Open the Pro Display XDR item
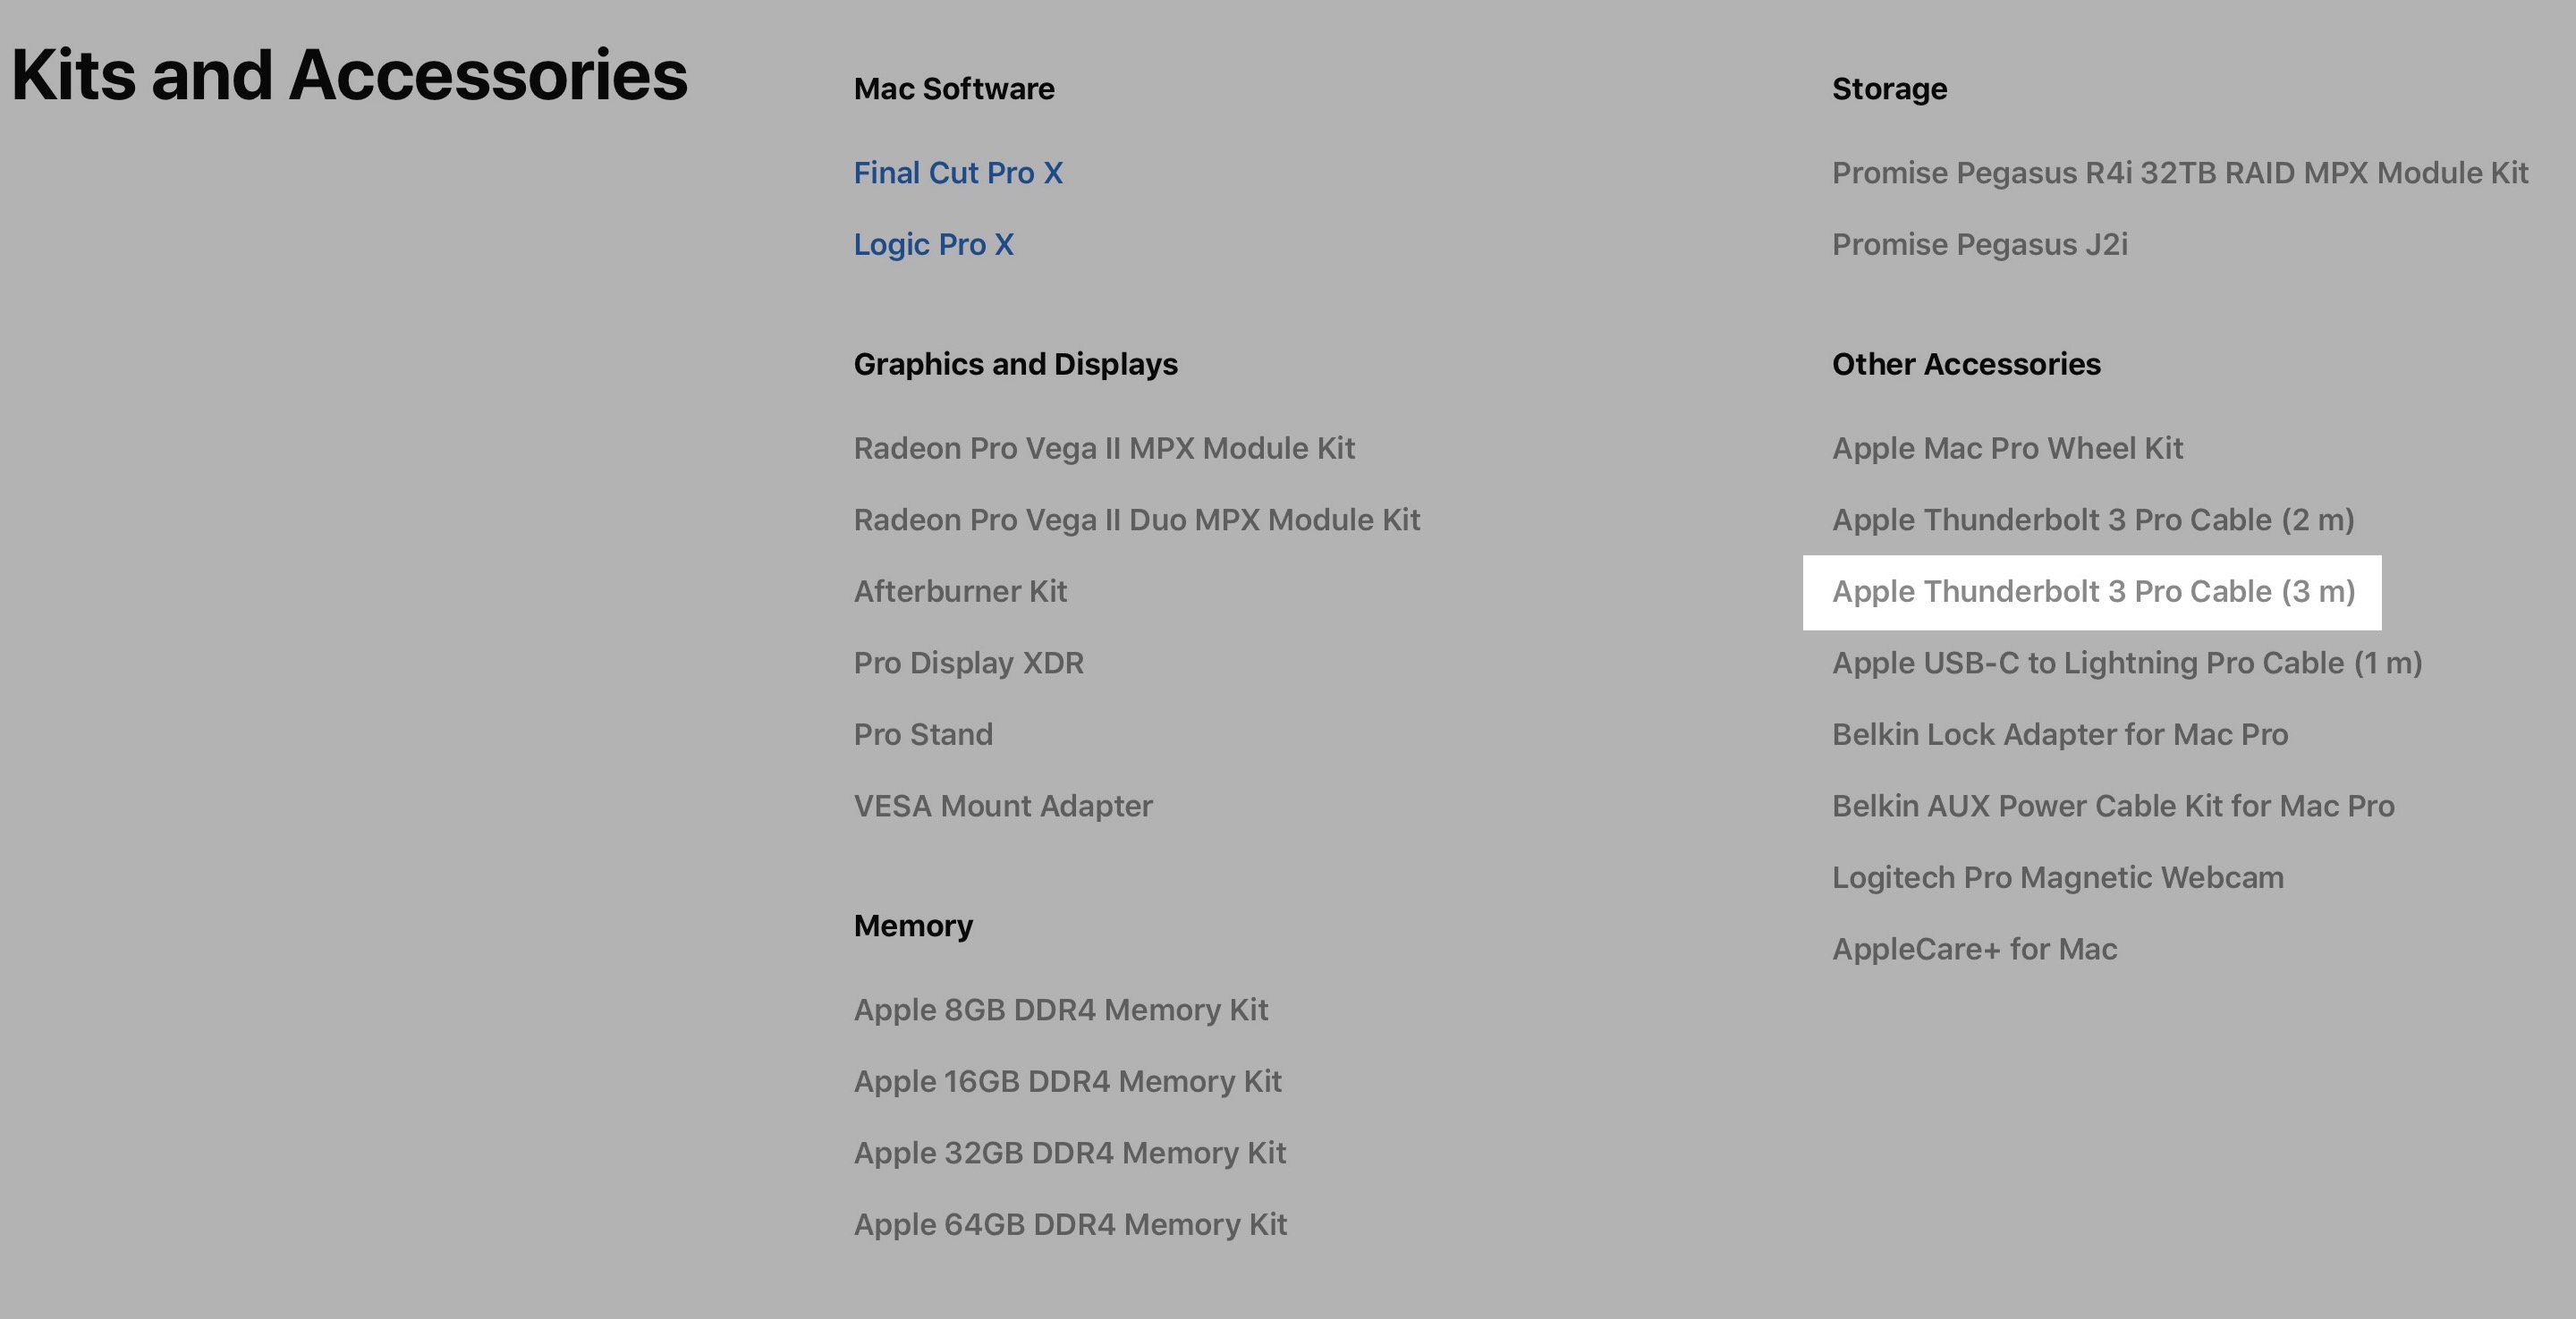Image resolution: width=2576 pixels, height=1319 pixels. coord(968,663)
